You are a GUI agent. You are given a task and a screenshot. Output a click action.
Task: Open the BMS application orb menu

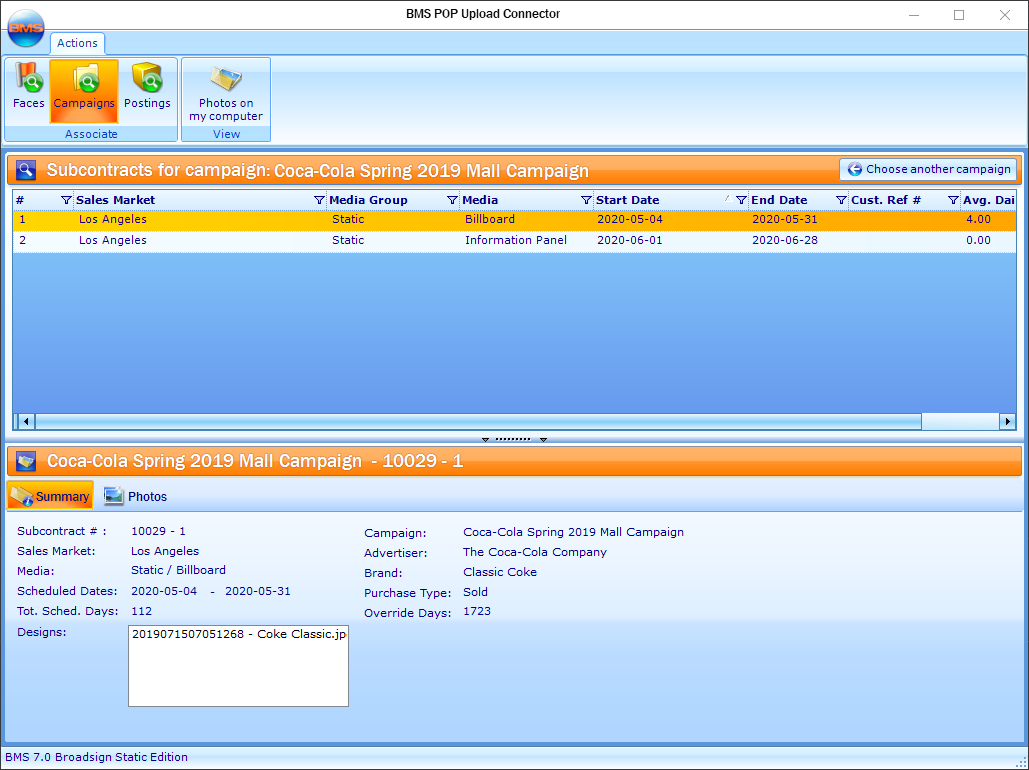click(x=26, y=29)
